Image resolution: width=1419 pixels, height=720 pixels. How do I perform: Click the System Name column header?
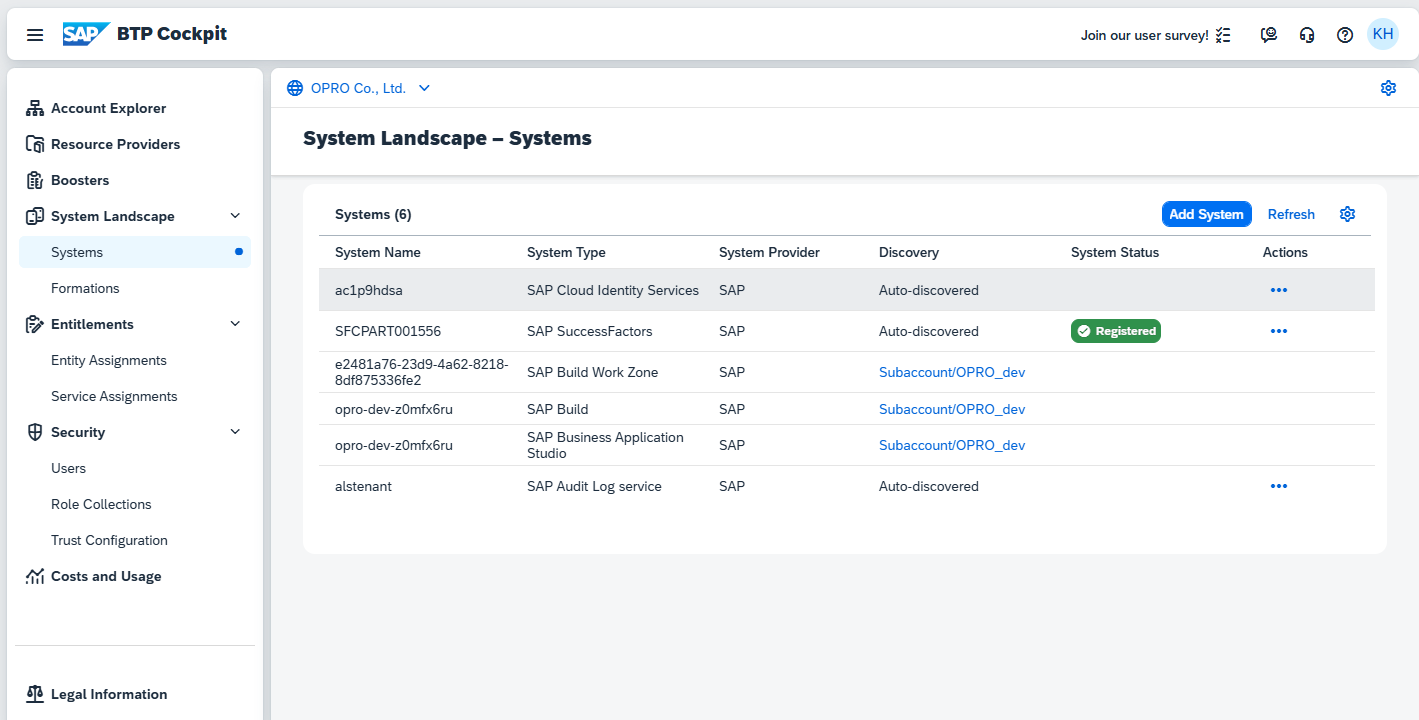378,252
